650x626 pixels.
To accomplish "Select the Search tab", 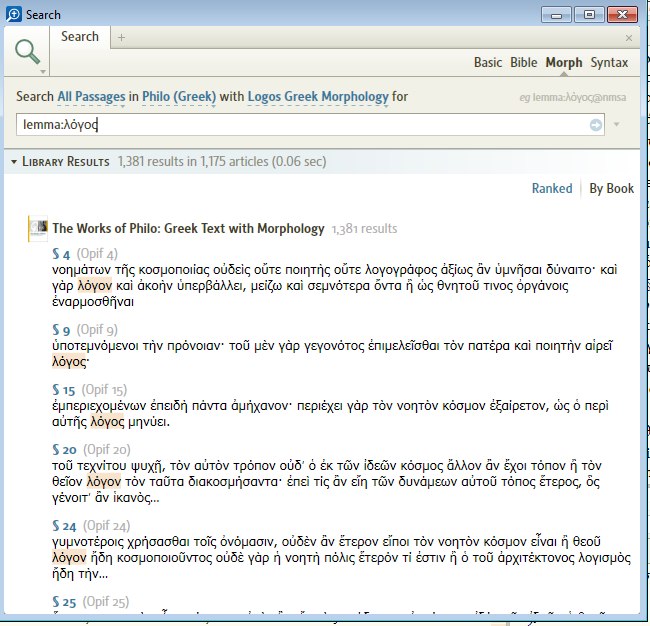I will click(x=80, y=37).
